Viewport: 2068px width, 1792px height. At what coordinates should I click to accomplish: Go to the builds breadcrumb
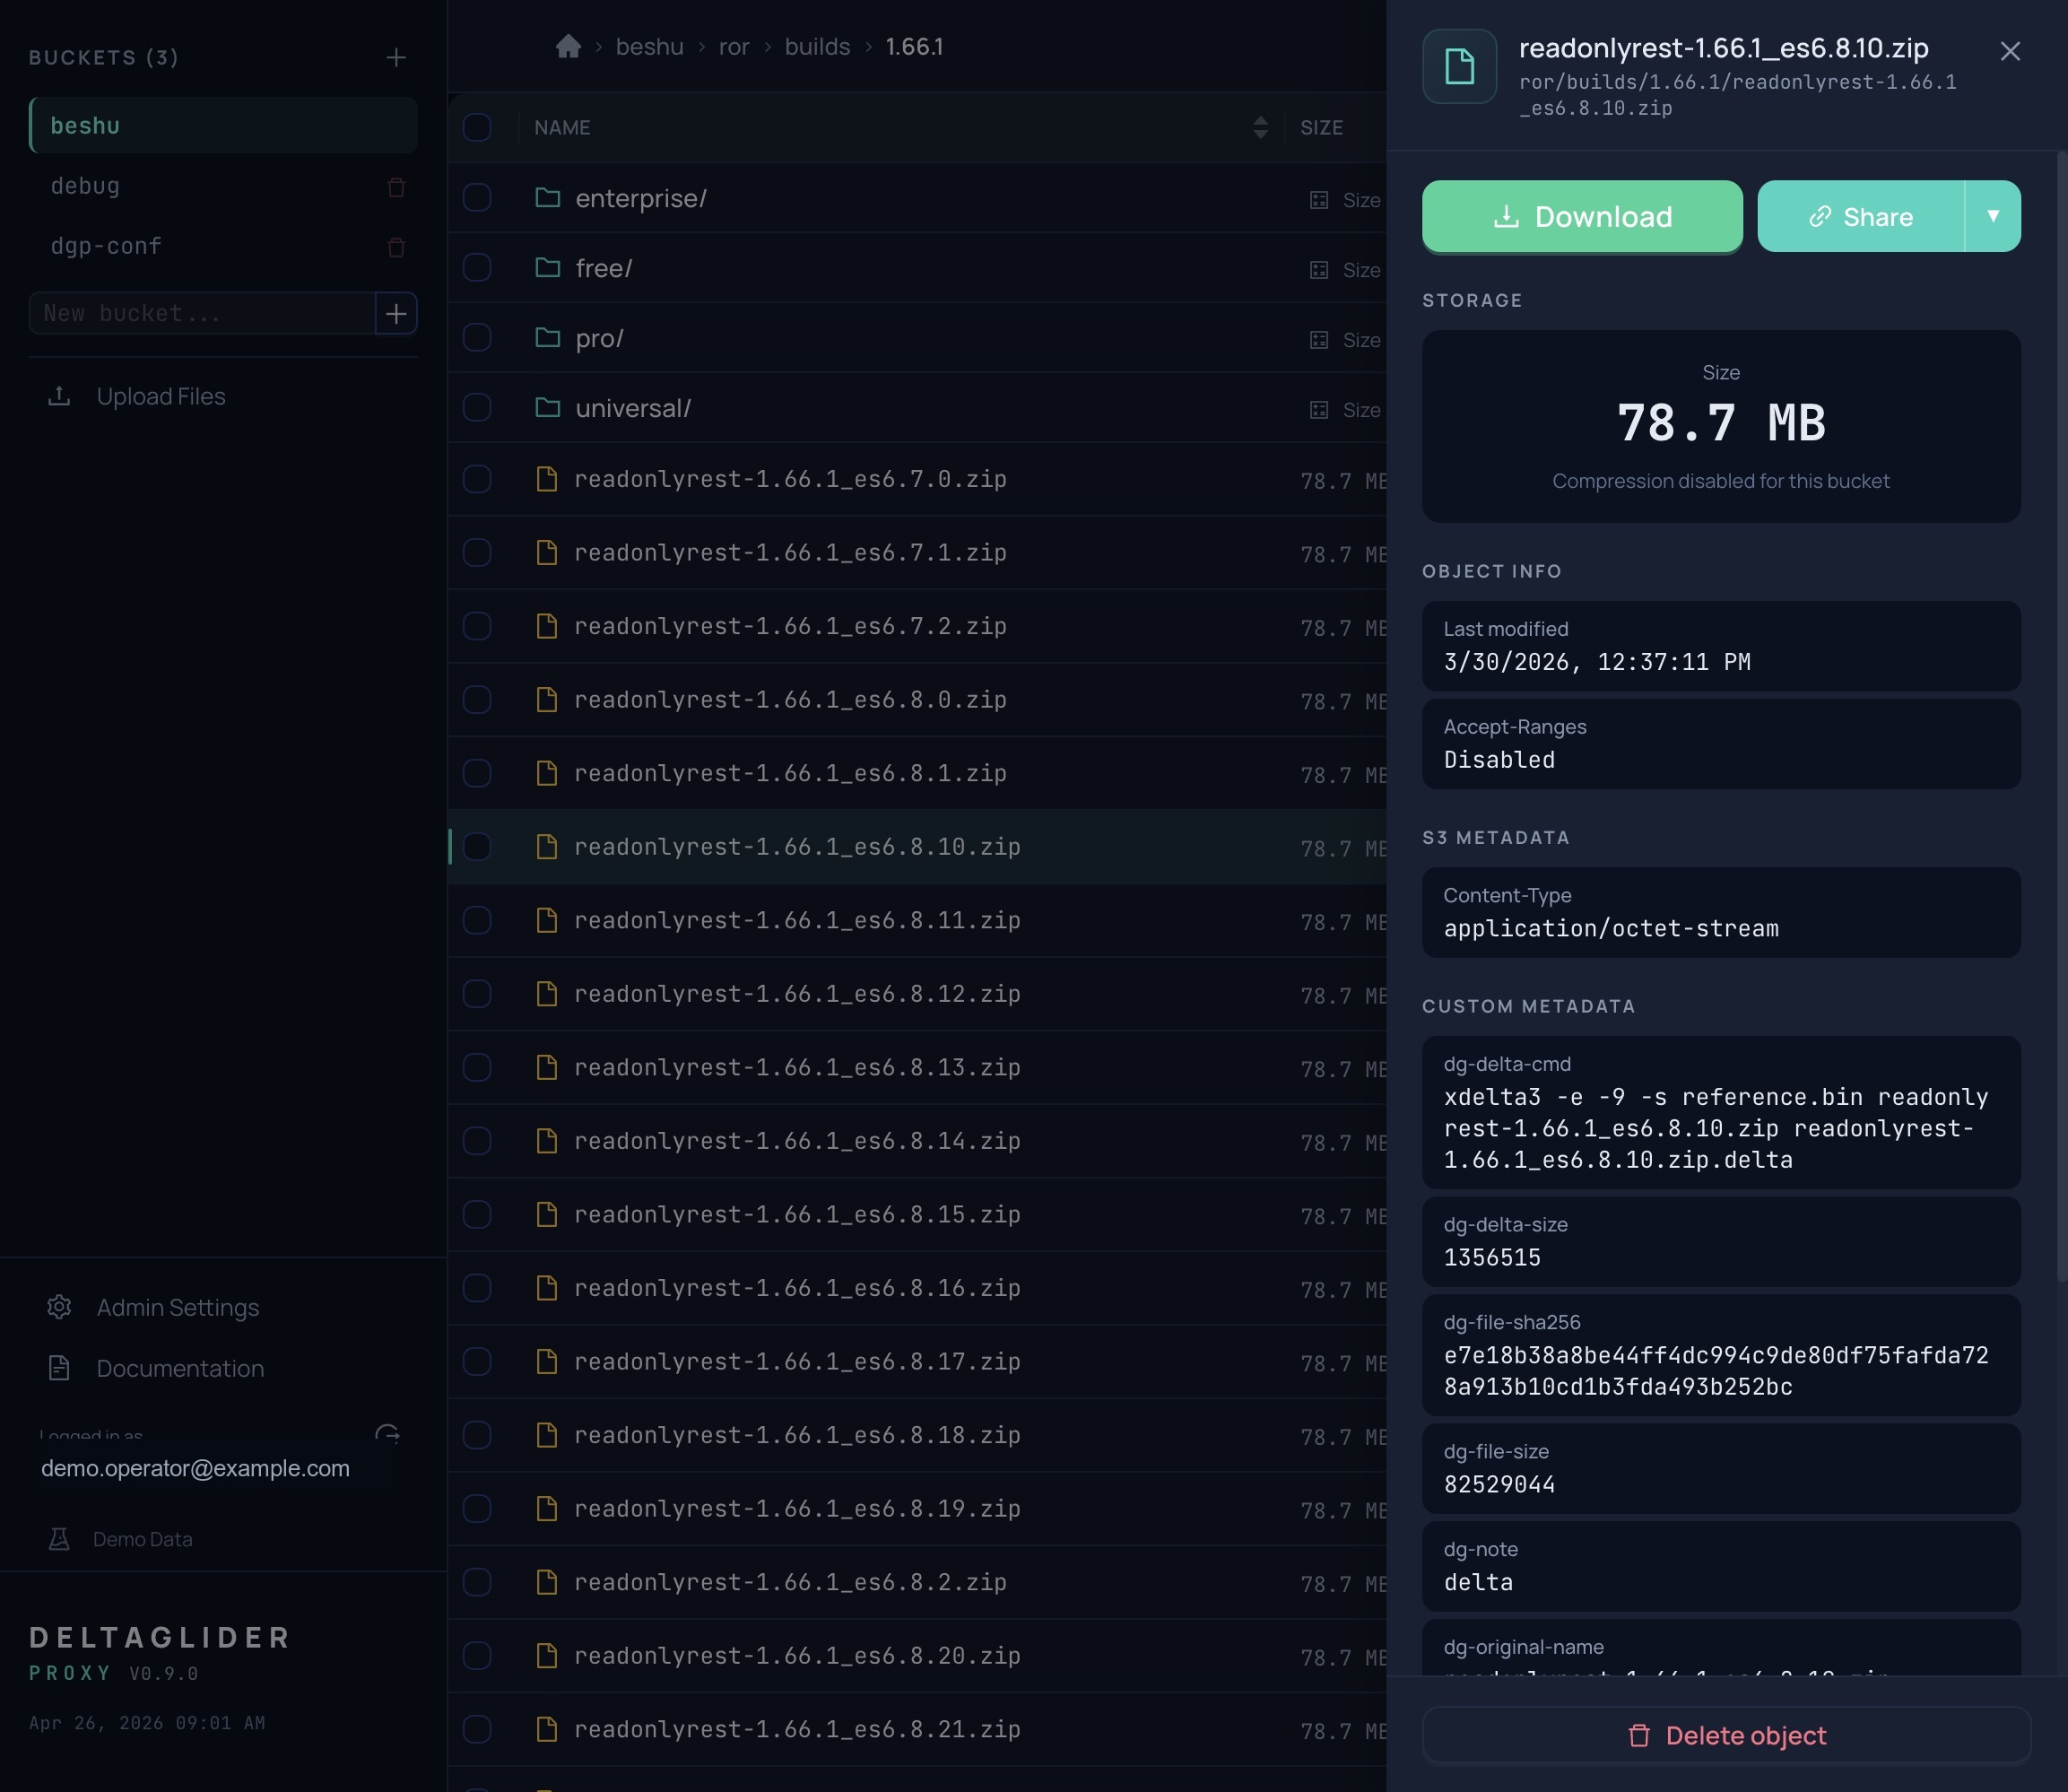(x=817, y=47)
